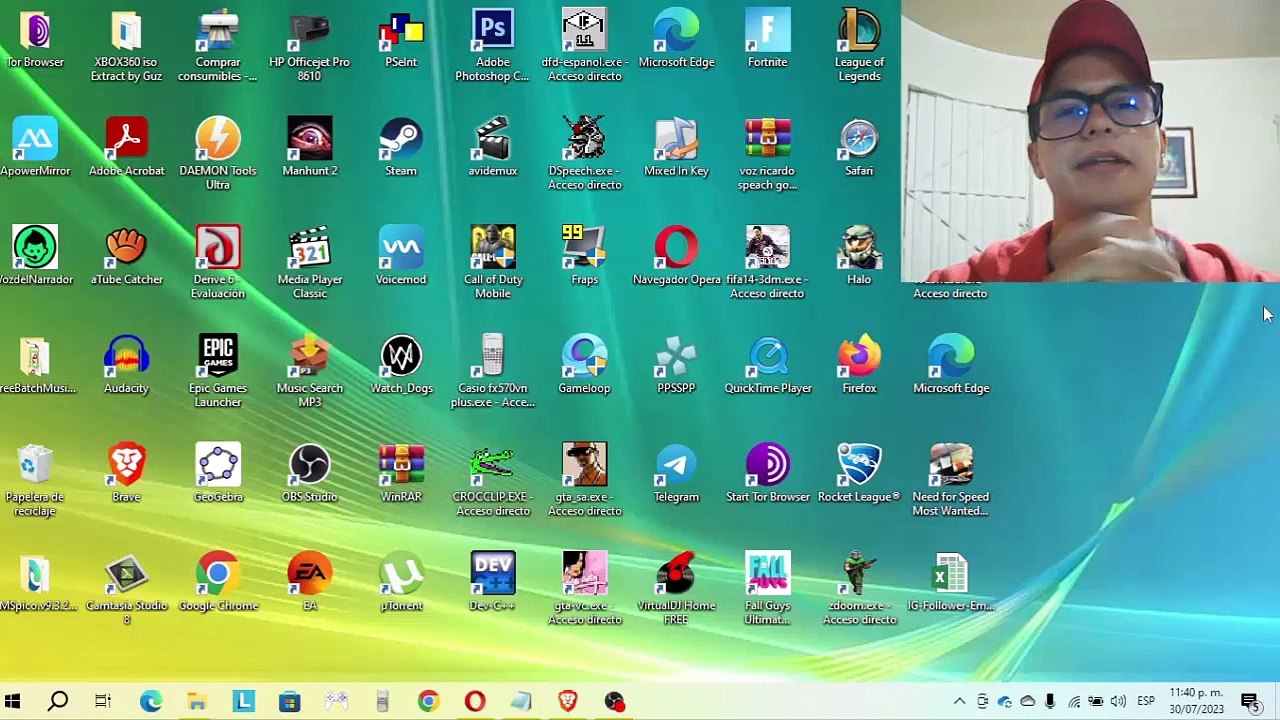
Task: Open the Windows Start menu
Action: coord(13,702)
